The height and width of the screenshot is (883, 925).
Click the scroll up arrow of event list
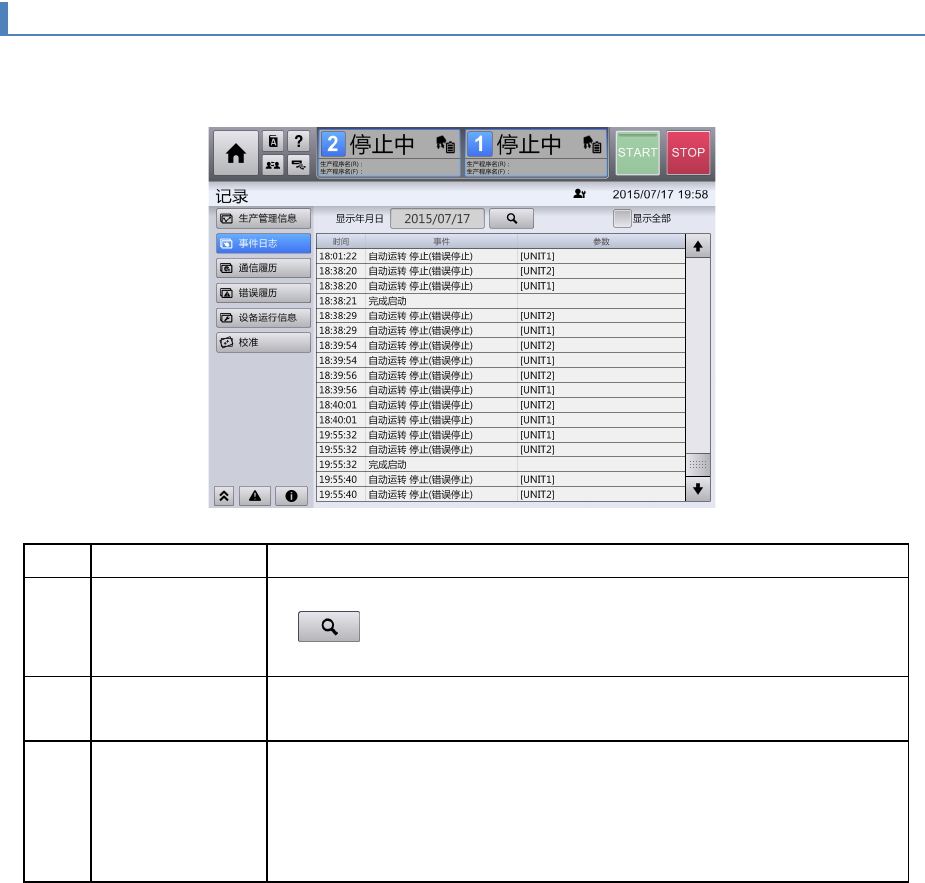[698, 246]
